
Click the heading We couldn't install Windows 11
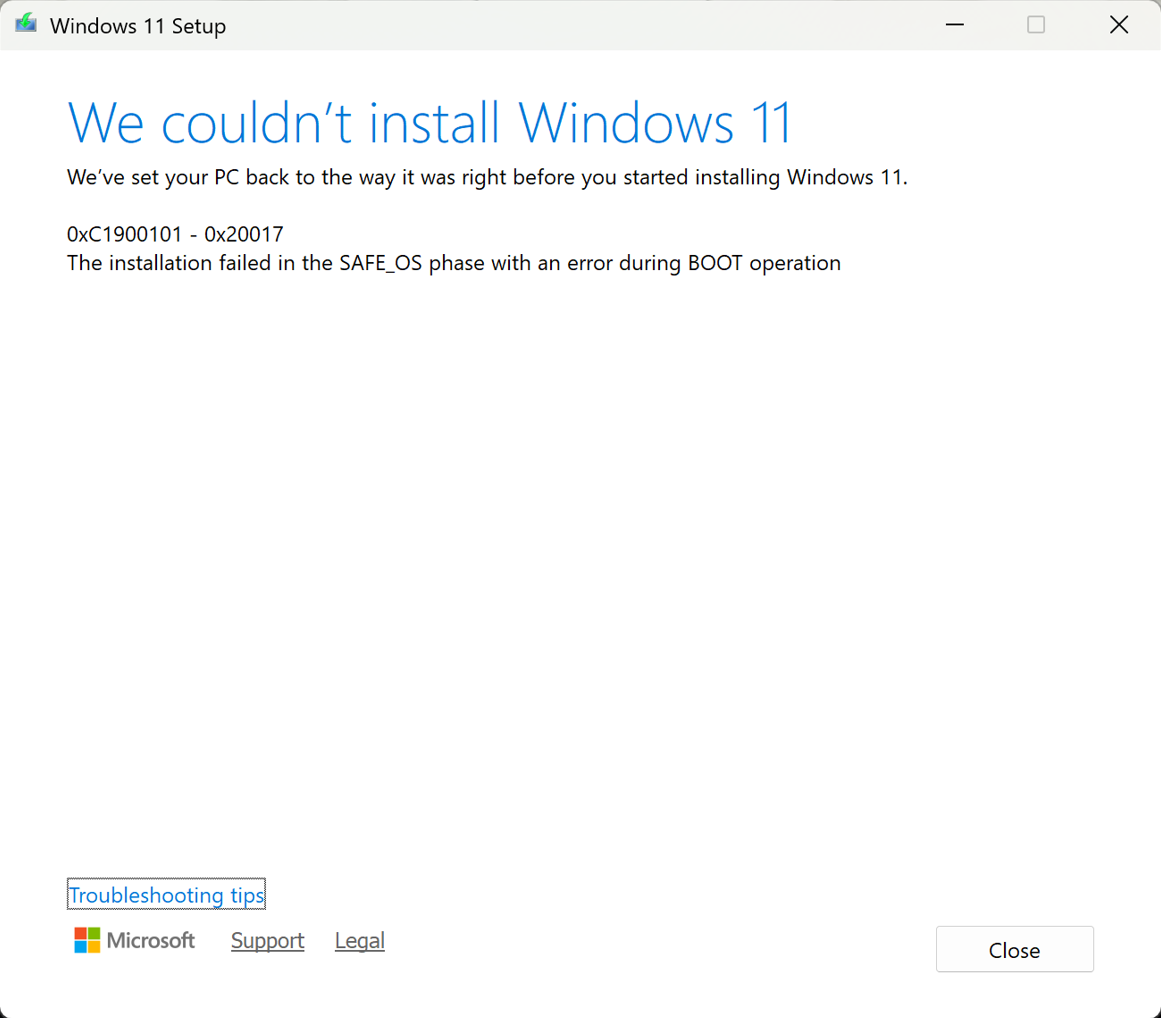coord(430,122)
